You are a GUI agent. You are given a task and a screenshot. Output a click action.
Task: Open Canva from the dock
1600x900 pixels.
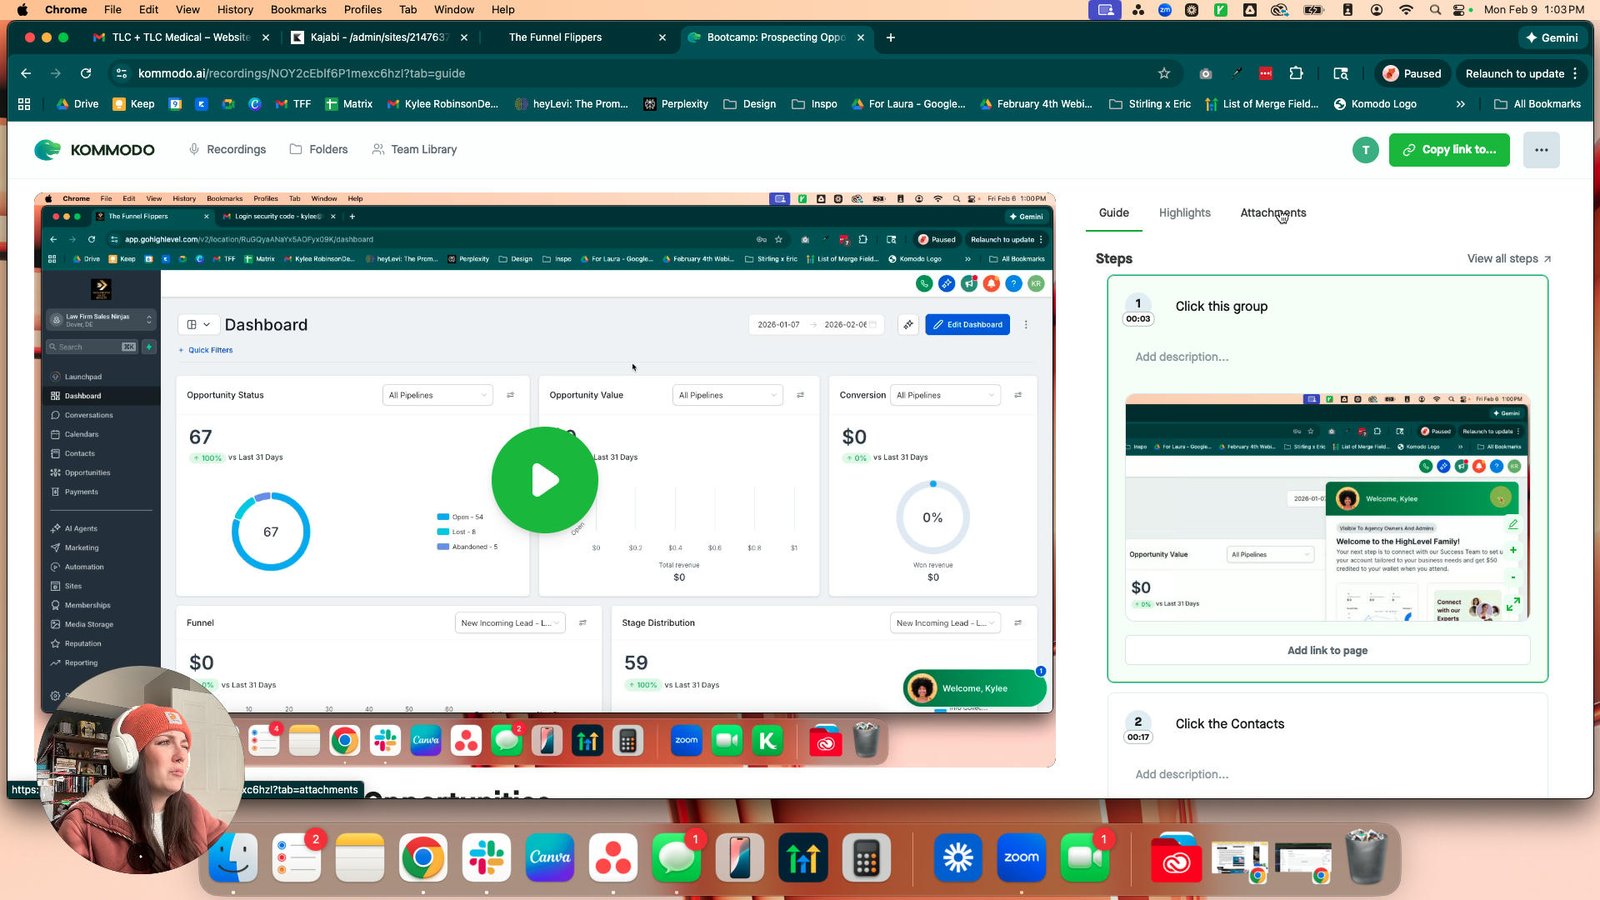(550, 858)
